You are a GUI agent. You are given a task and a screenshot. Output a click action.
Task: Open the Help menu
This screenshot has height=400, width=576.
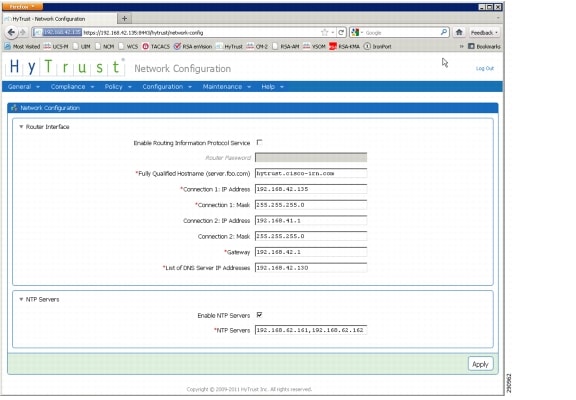point(273,87)
